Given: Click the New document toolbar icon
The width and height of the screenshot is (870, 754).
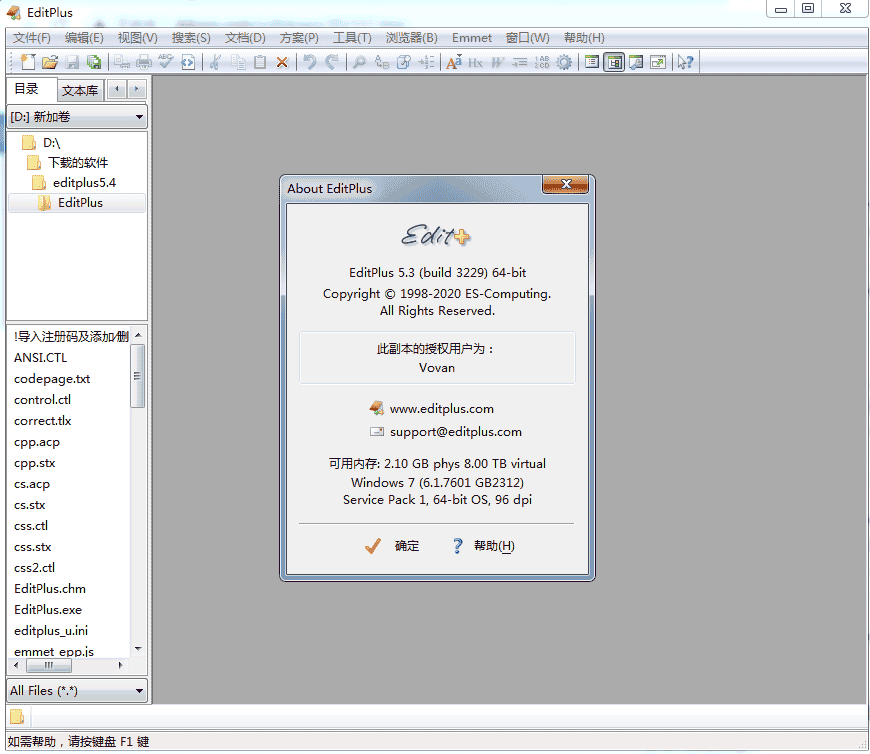Looking at the screenshot, I should [x=28, y=62].
